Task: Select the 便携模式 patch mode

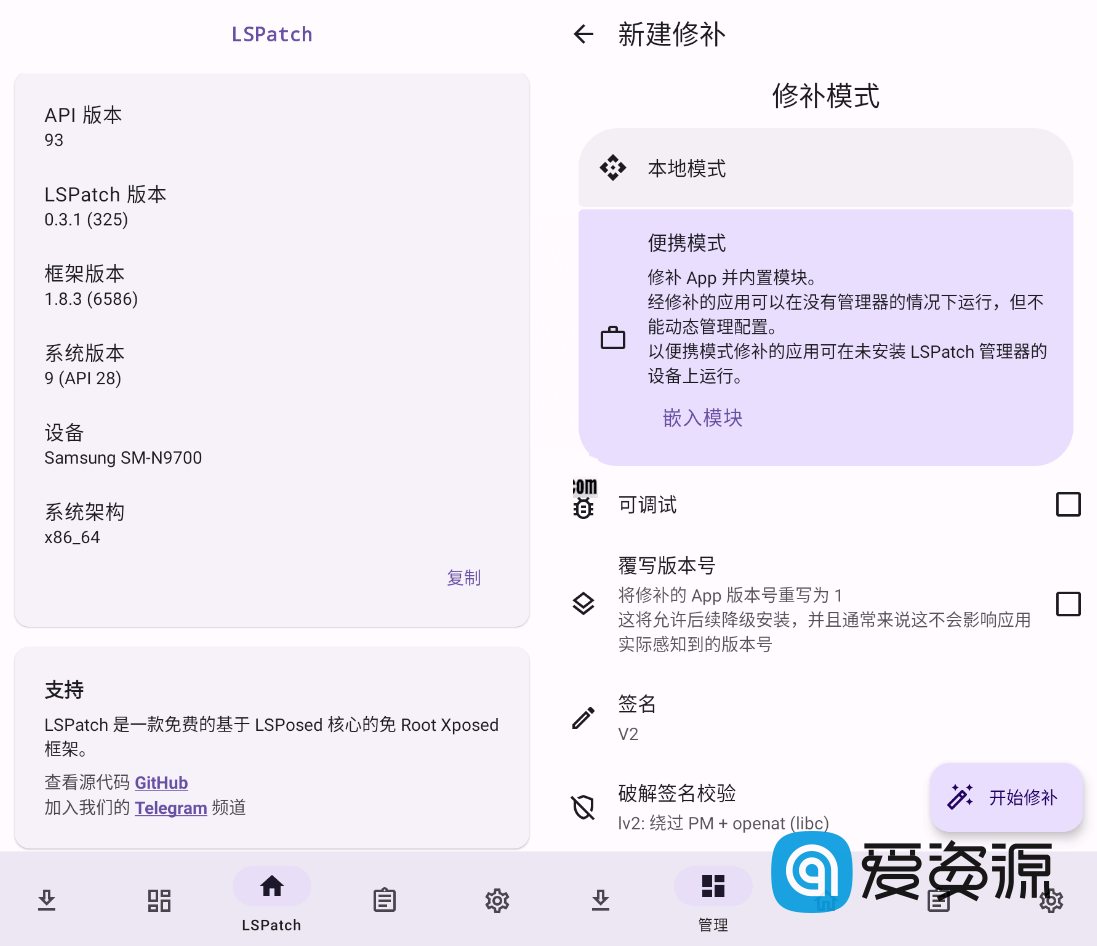Action: click(825, 335)
